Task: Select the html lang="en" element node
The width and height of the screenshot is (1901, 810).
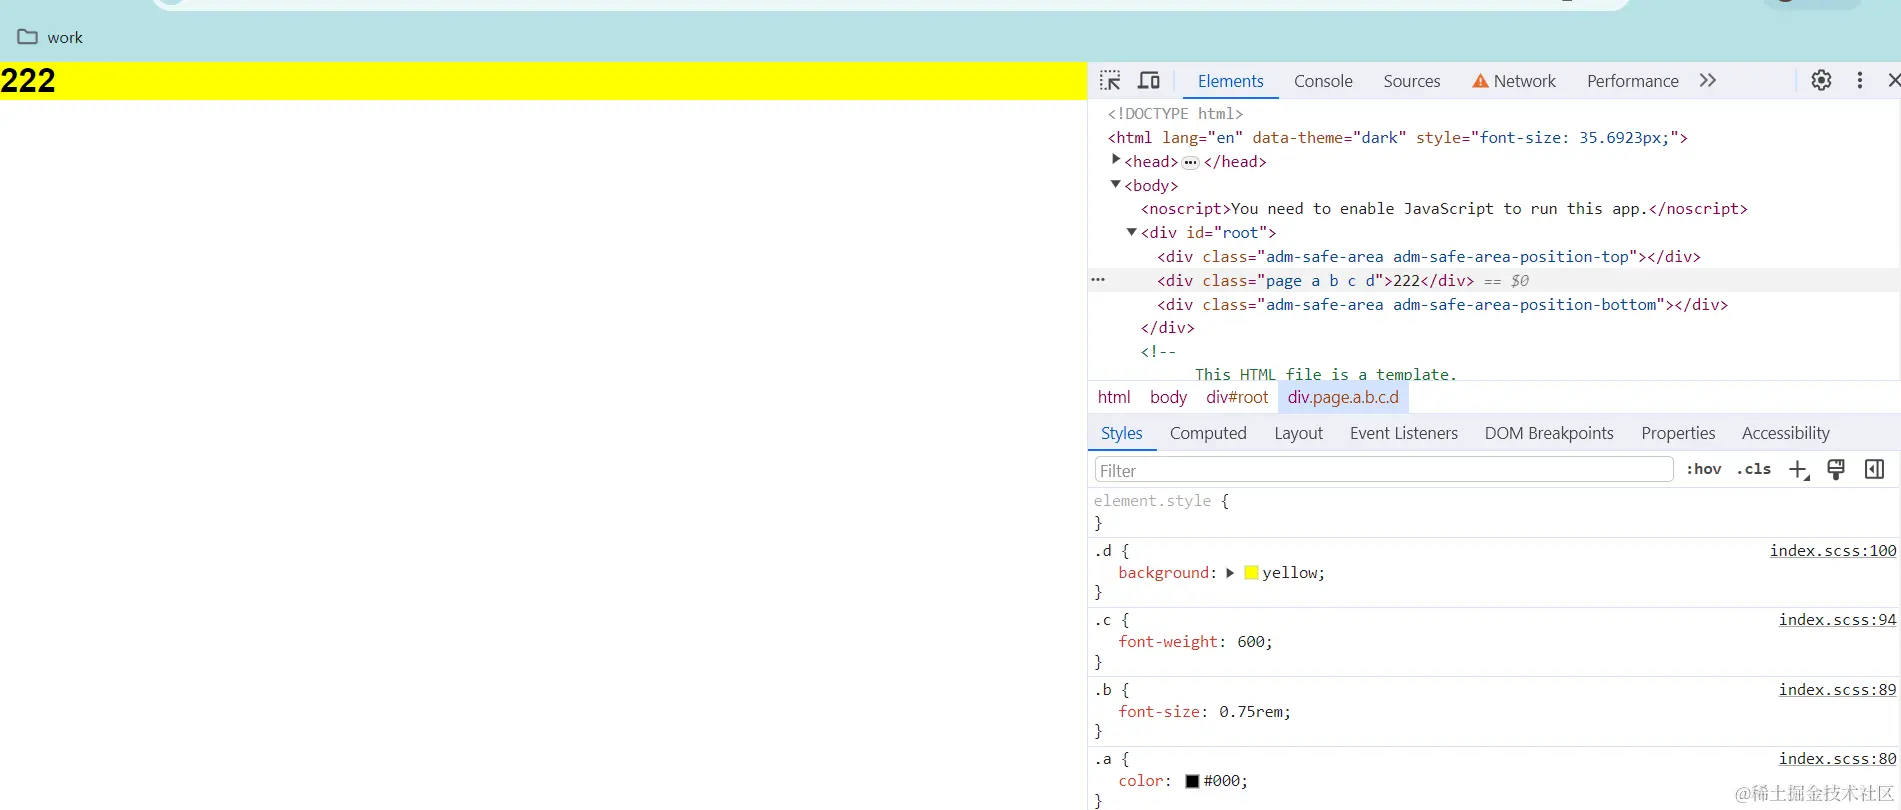Action: pos(1397,138)
